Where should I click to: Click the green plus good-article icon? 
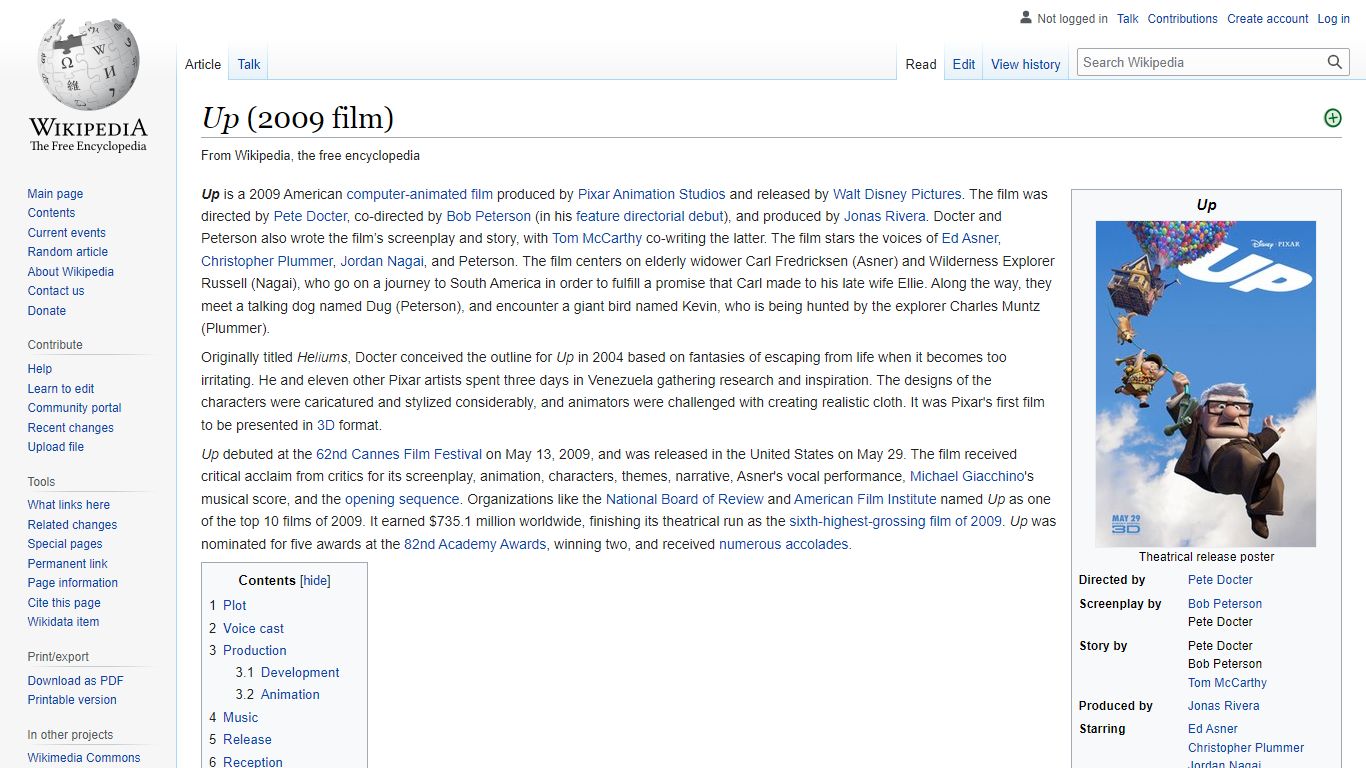pyautogui.click(x=1332, y=118)
